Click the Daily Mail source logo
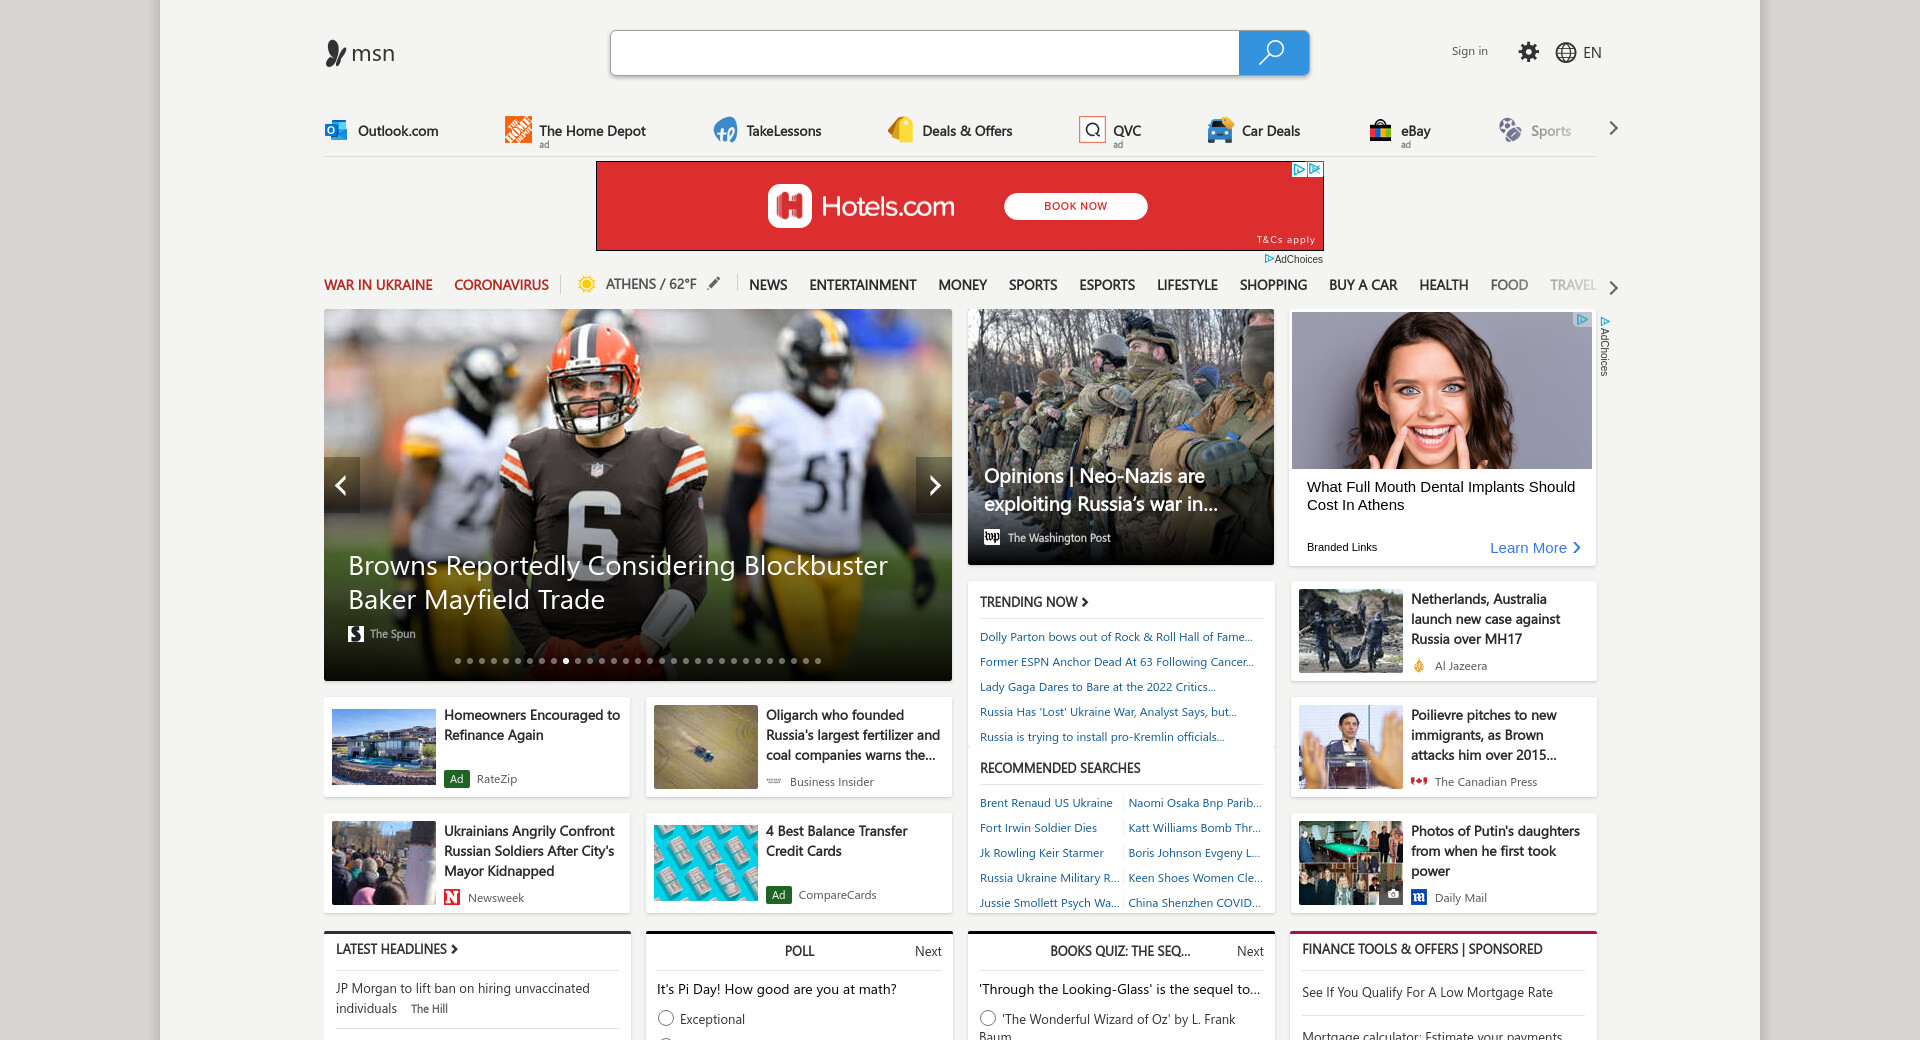The height and width of the screenshot is (1040, 1920). point(1419,897)
